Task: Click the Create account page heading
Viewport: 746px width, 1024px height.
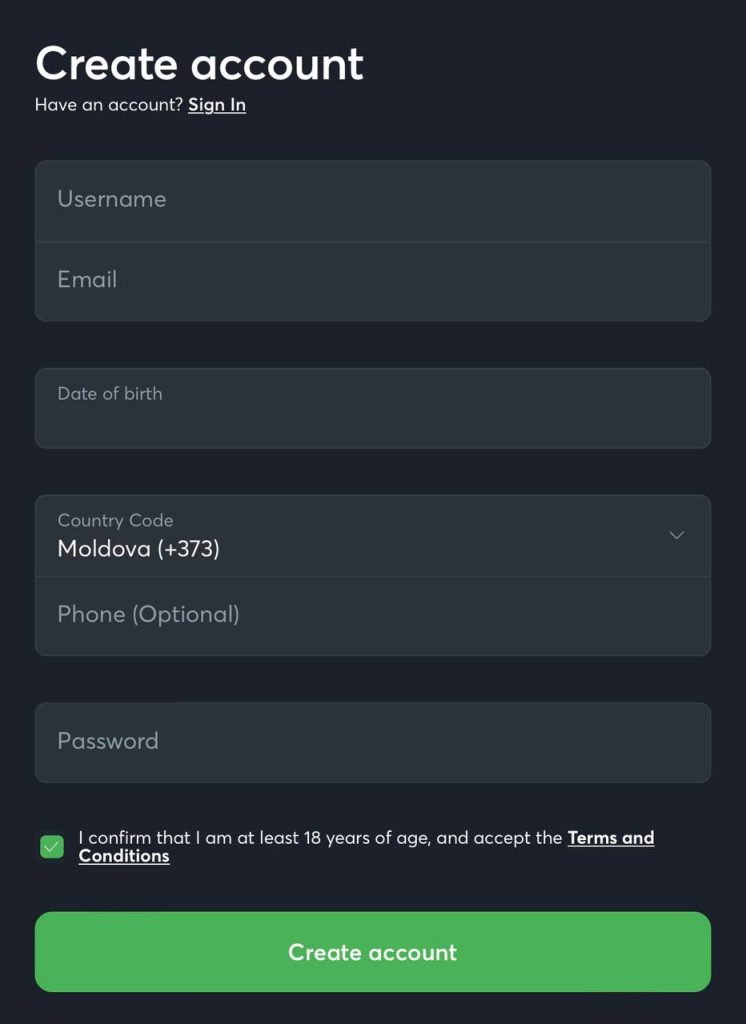Action: pos(199,64)
